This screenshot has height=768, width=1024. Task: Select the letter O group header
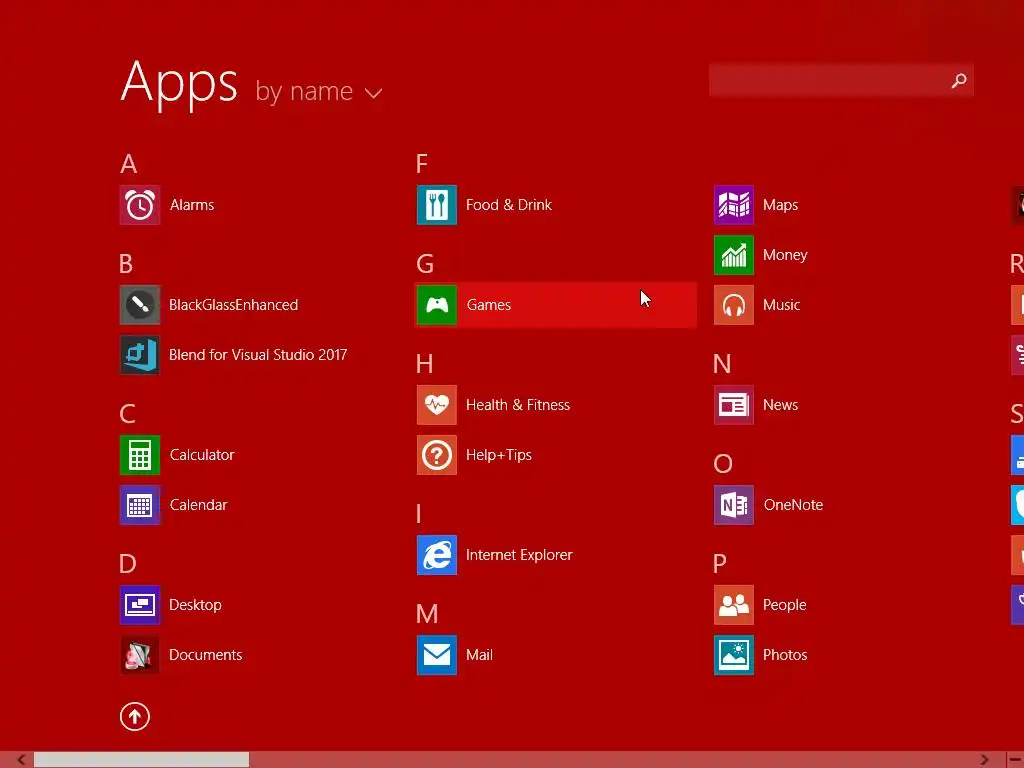coord(723,464)
